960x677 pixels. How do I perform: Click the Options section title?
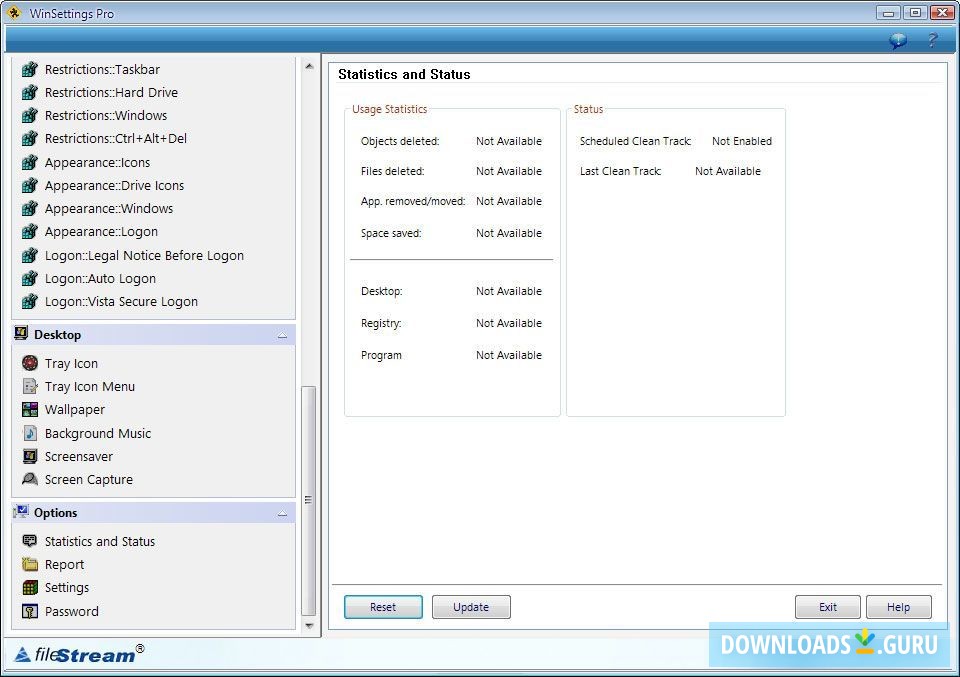click(x=56, y=513)
